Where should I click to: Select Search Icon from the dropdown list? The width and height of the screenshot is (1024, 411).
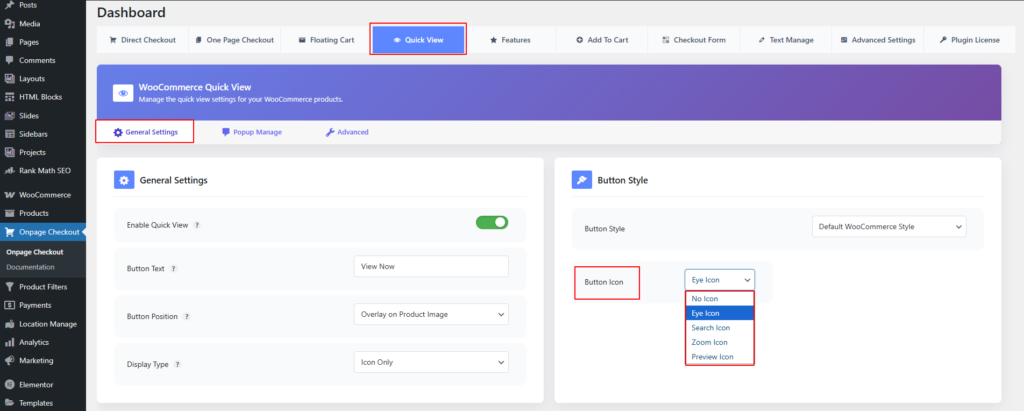point(711,328)
